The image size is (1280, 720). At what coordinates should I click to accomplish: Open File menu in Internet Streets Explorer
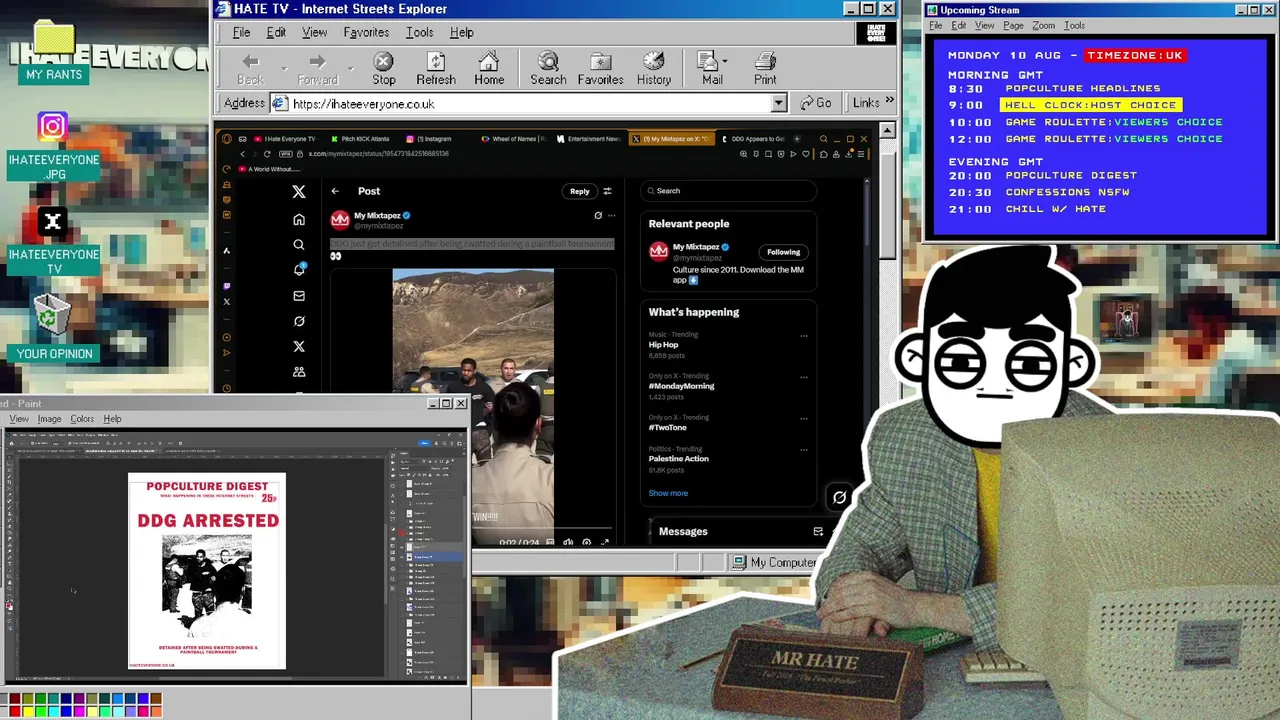(x=241, y=32)
